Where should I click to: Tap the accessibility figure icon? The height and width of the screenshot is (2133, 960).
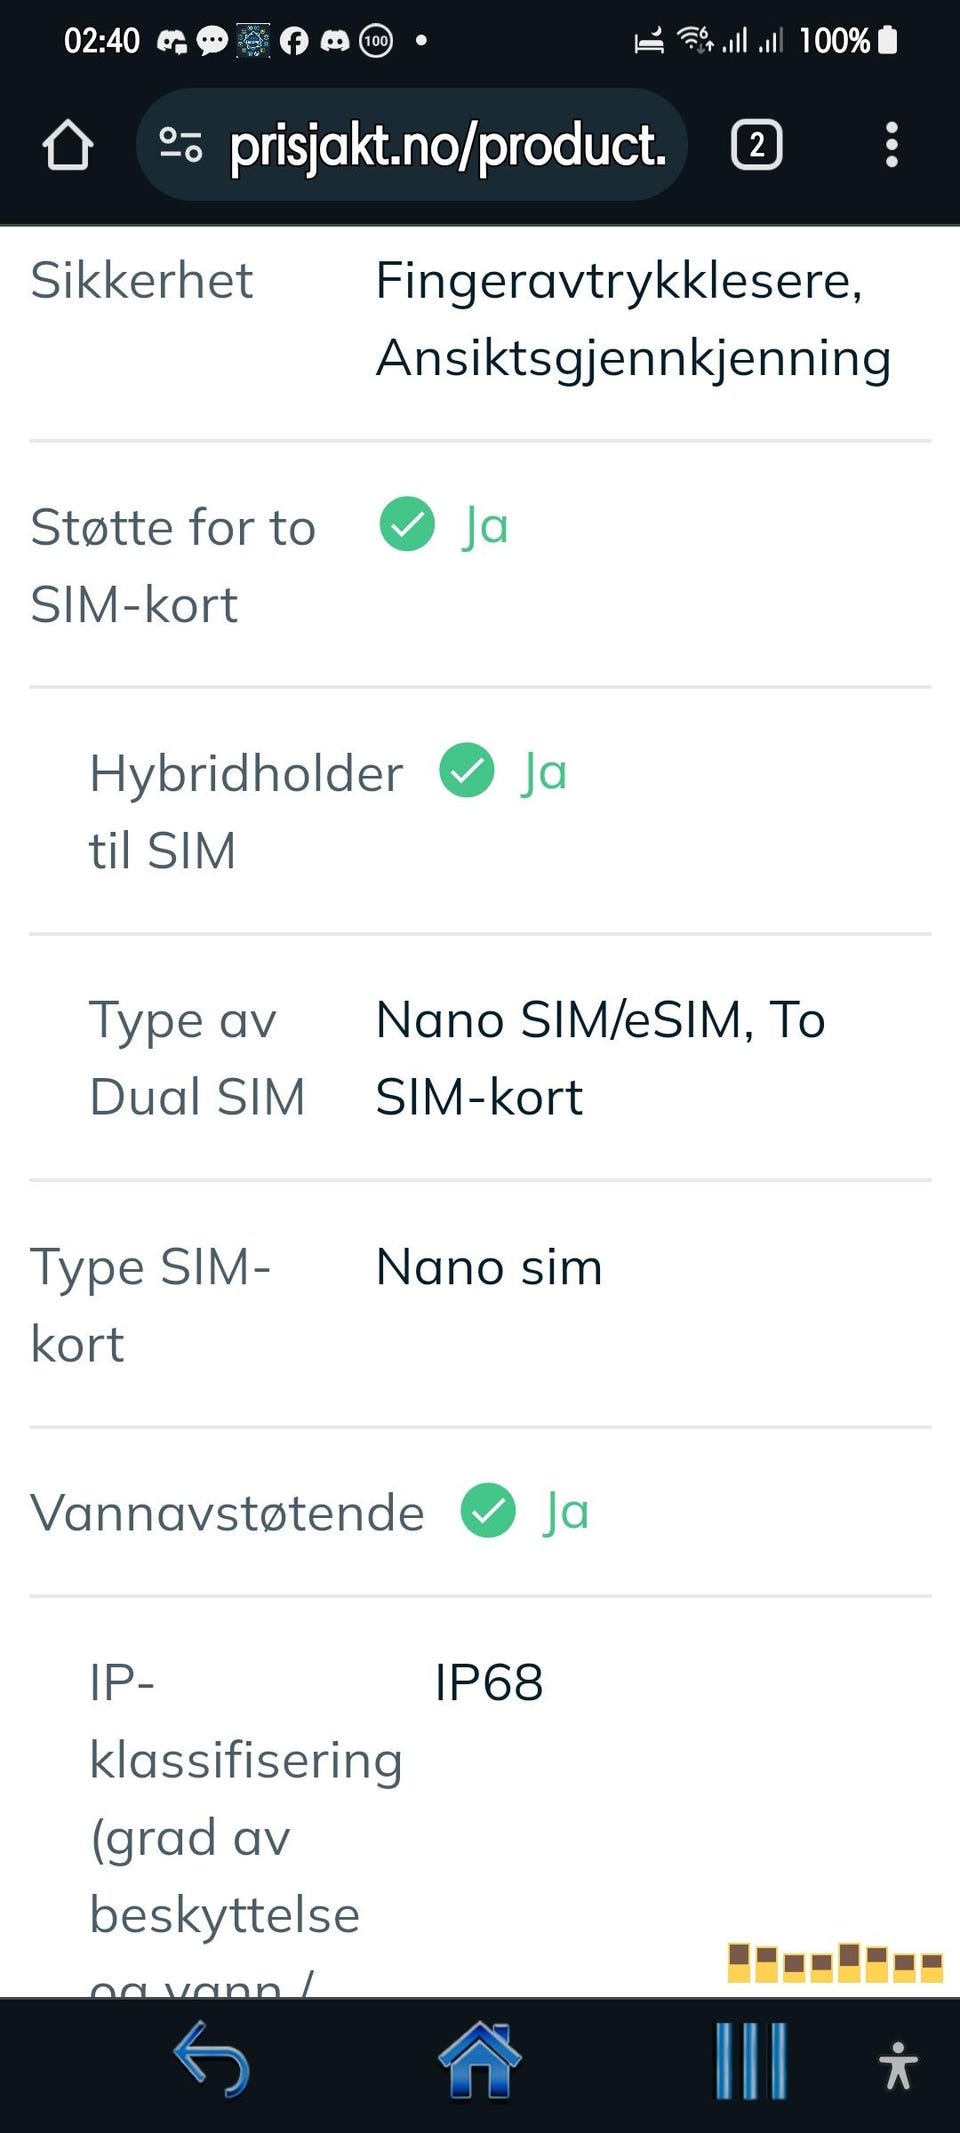pyautogui.click(x=897, y=2065)
